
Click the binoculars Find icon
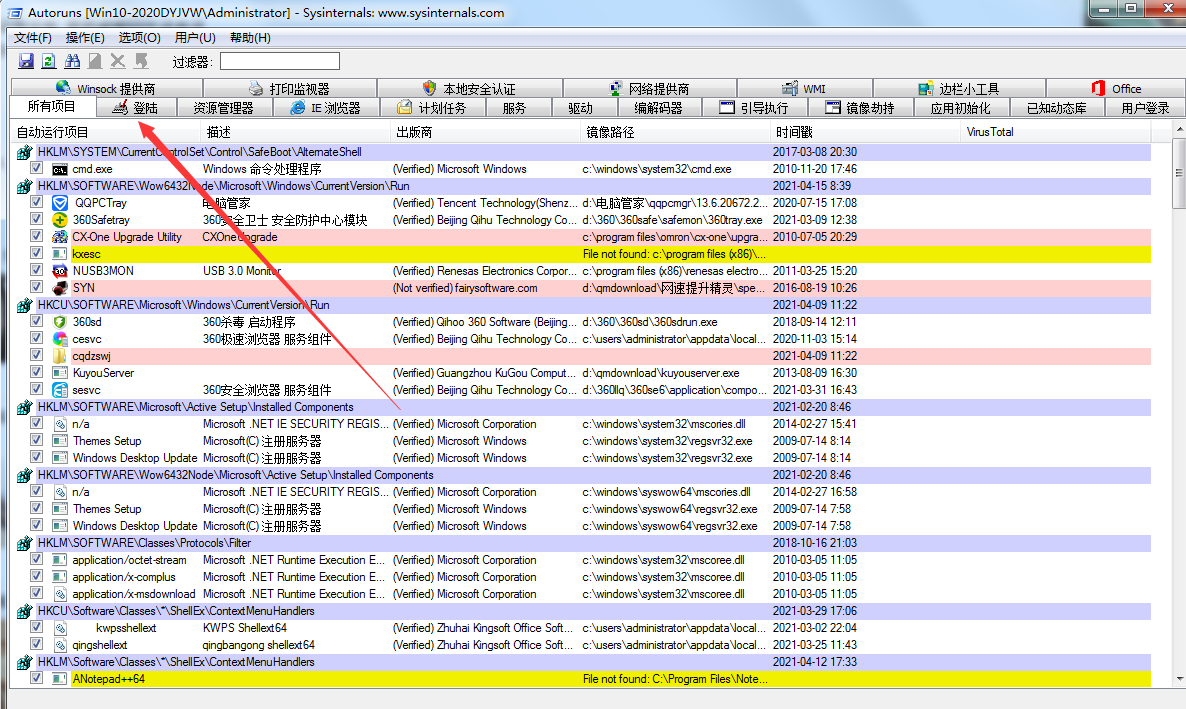click(71, 62)
